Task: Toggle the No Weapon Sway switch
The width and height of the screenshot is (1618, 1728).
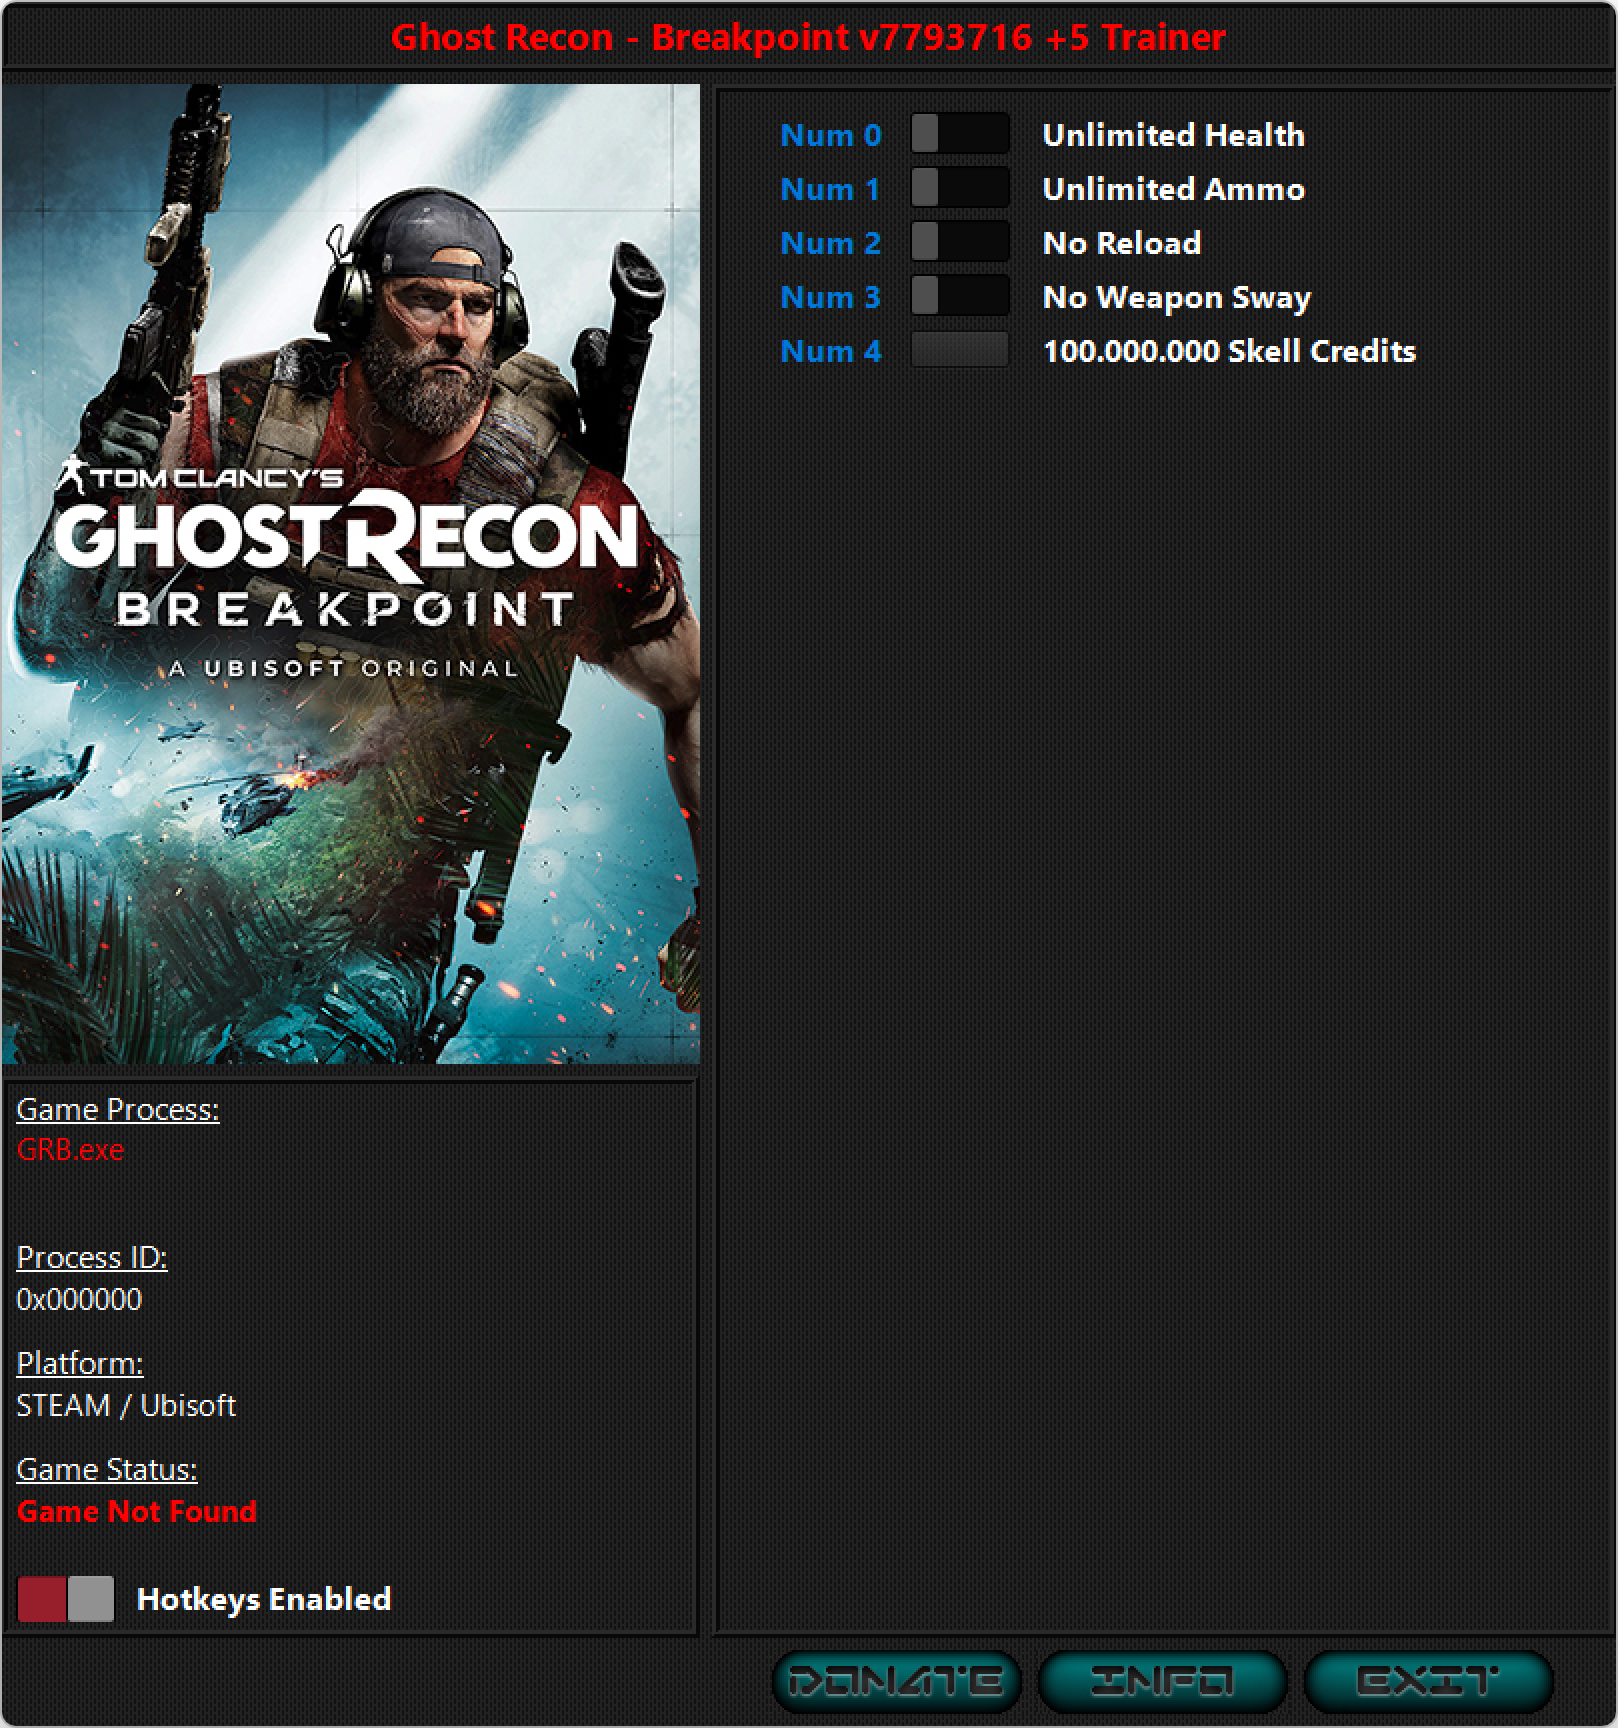Action: 960,296
